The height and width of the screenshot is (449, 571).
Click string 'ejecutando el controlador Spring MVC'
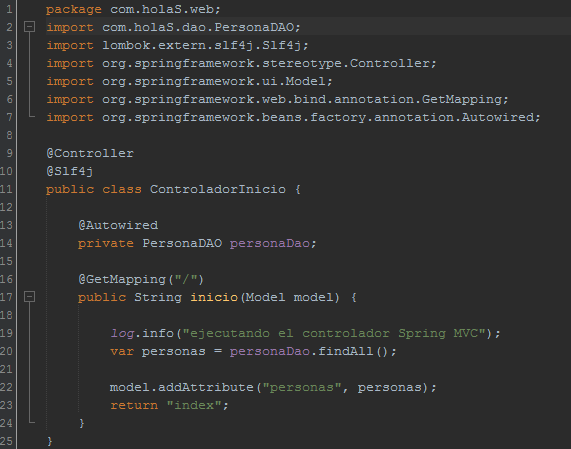click(334, 333)
